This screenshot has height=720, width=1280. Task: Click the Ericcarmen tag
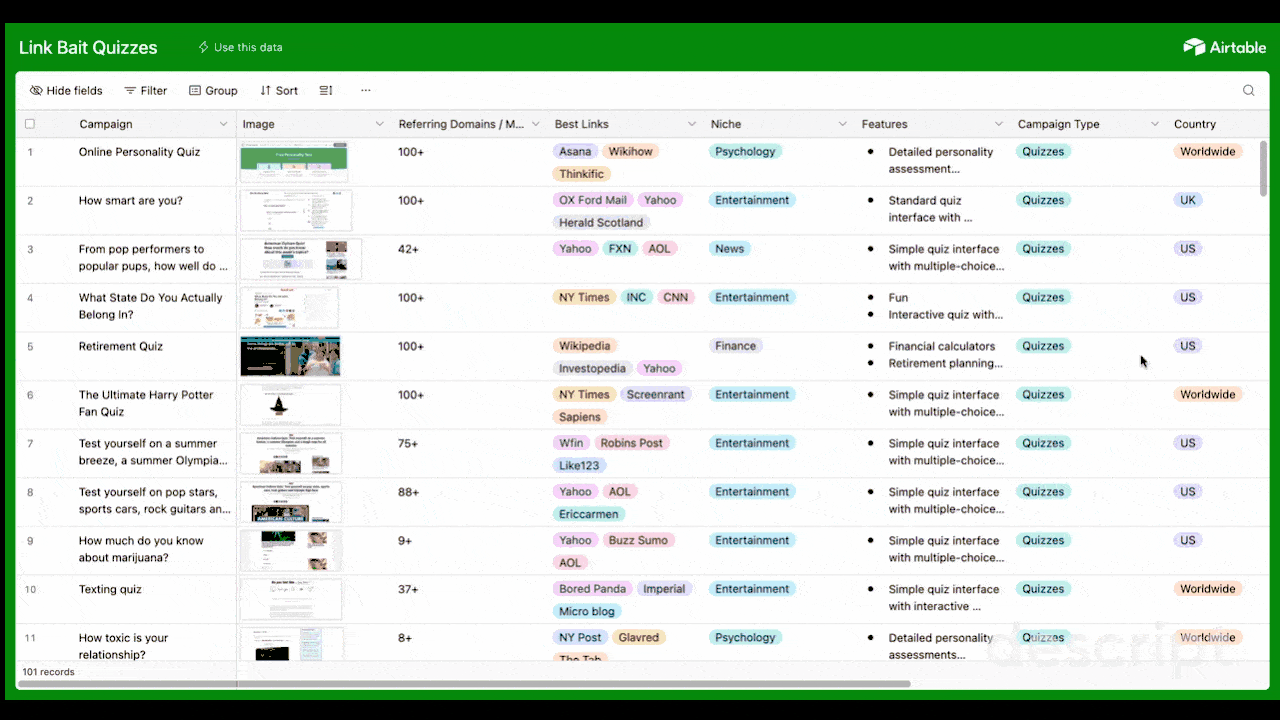click(590, 514)
